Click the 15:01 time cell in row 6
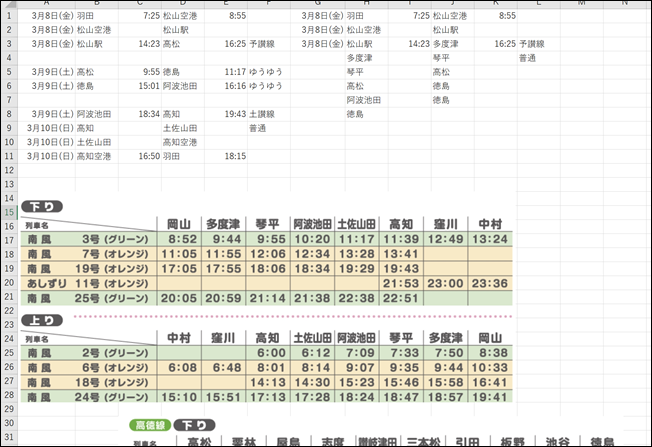 click(x=140, y=86)
